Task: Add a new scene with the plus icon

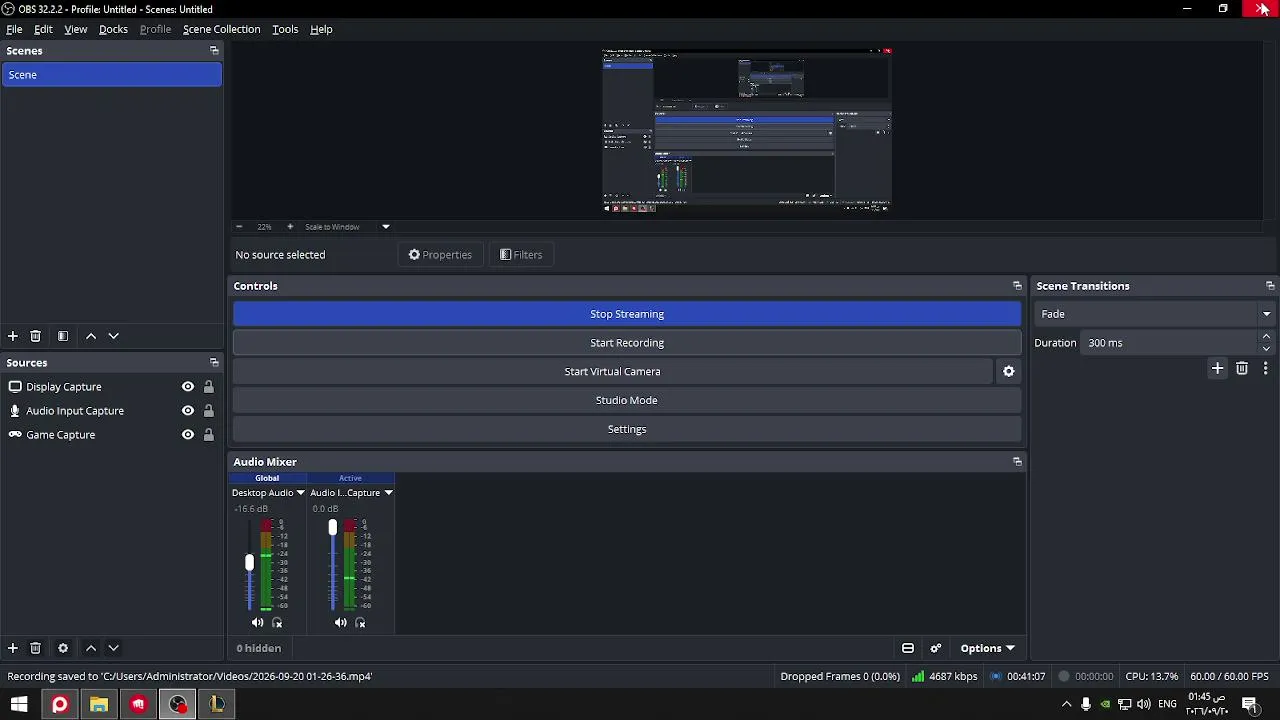Action: (x=13, y=336)
